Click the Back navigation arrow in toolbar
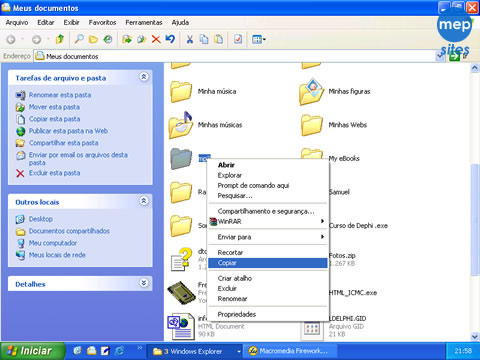 pyautogui.click(x=11, y=40)
